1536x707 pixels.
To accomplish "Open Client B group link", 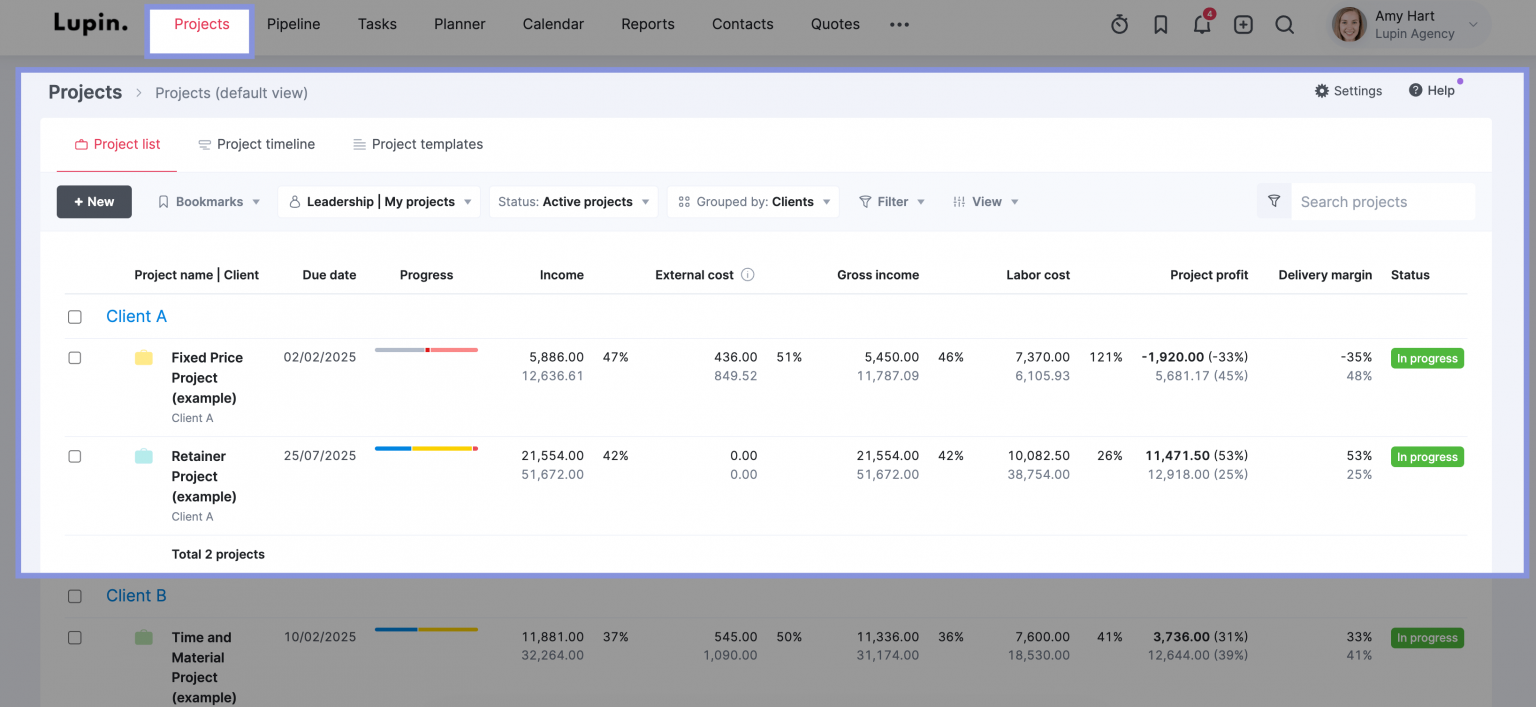I will (x=136, y=595).
